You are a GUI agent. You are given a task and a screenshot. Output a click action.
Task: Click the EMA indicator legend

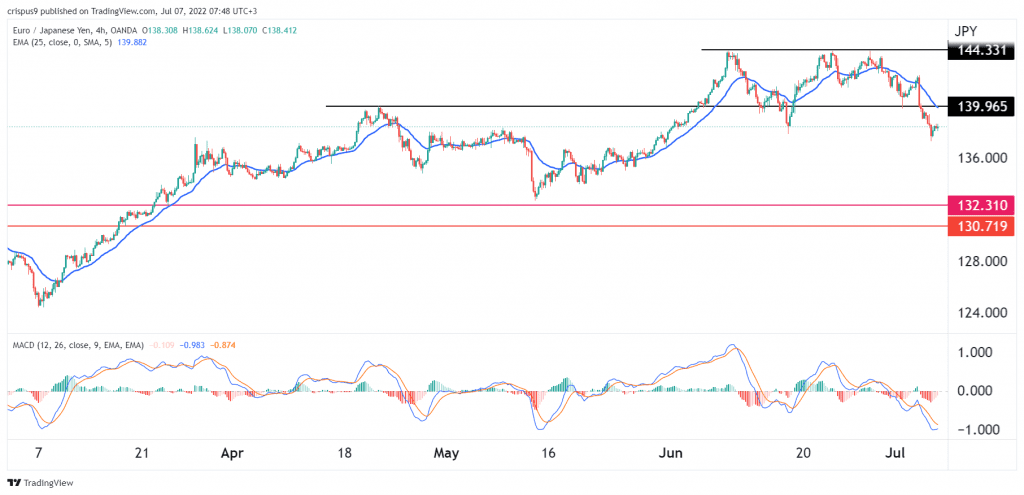point(65,42)
